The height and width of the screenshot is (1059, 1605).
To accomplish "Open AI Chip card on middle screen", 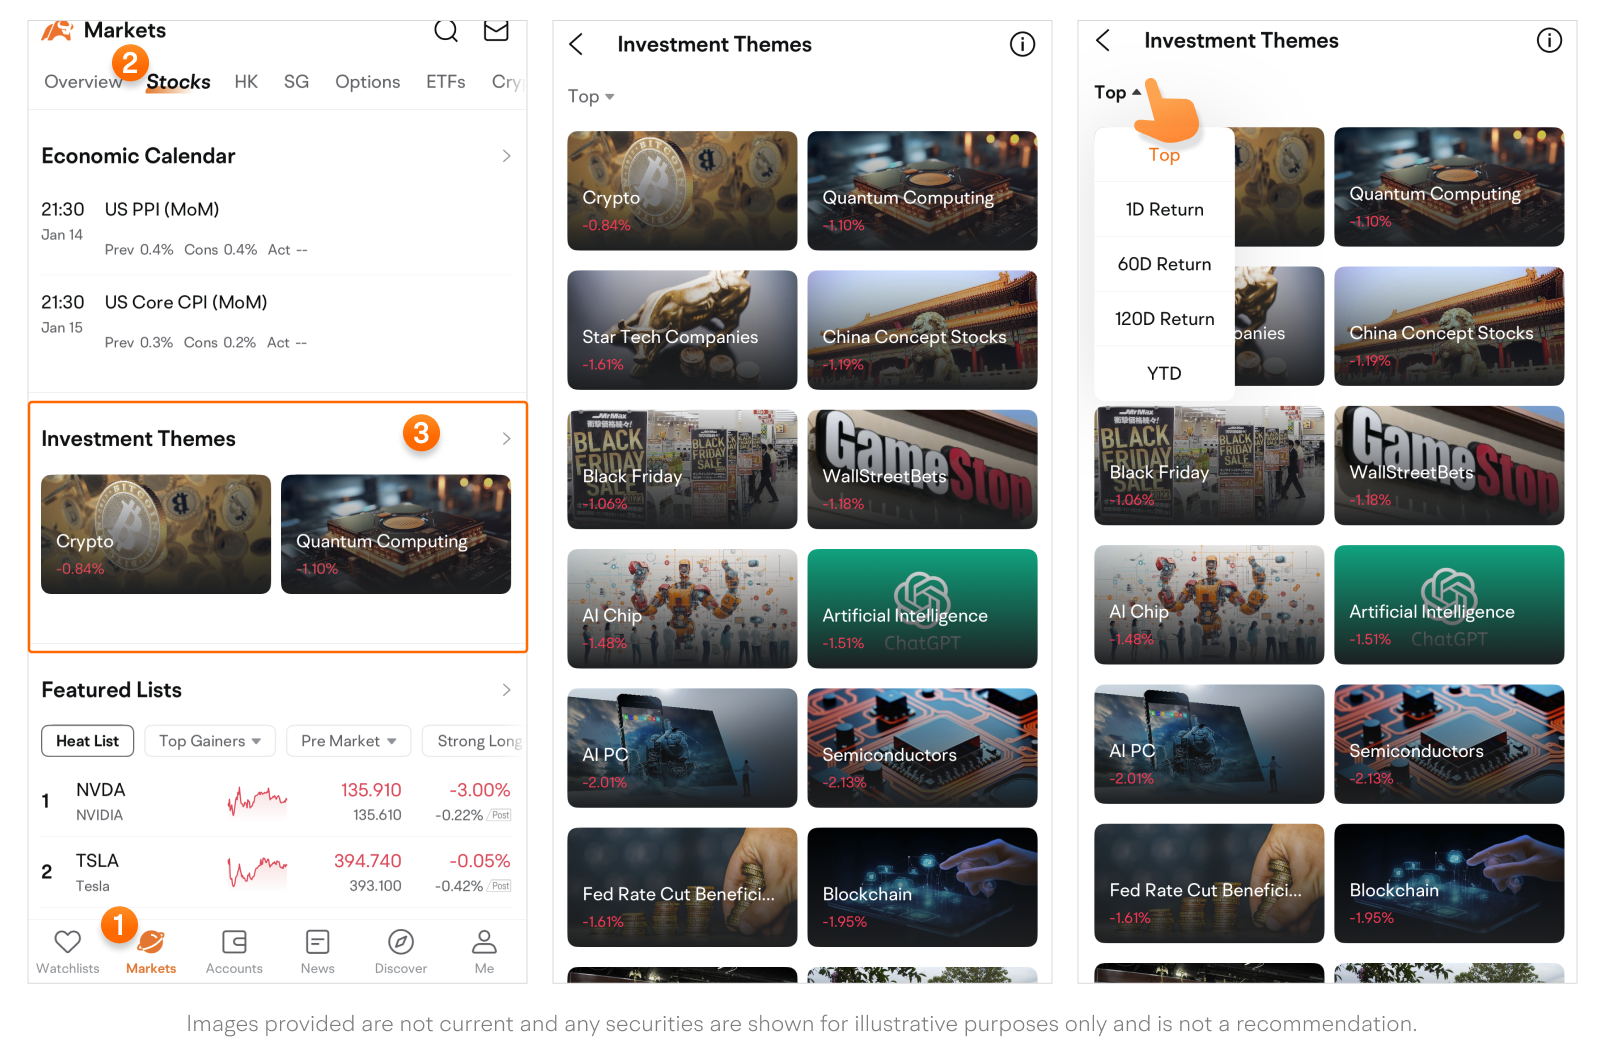I will pyautogui.click(x=682, y=609).
